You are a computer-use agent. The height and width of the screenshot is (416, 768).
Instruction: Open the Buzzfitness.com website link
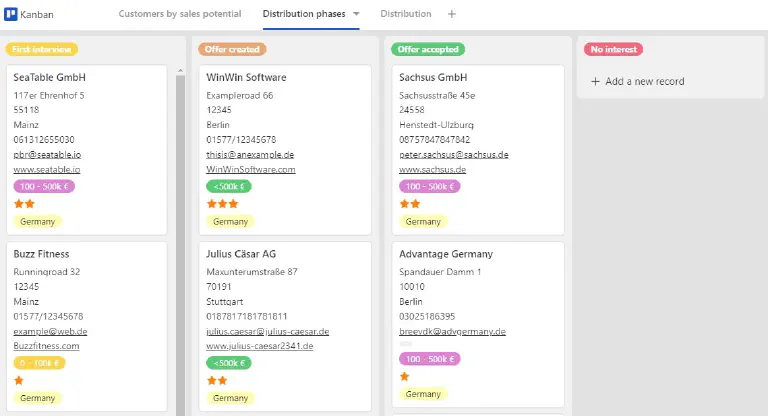point(46,346)
